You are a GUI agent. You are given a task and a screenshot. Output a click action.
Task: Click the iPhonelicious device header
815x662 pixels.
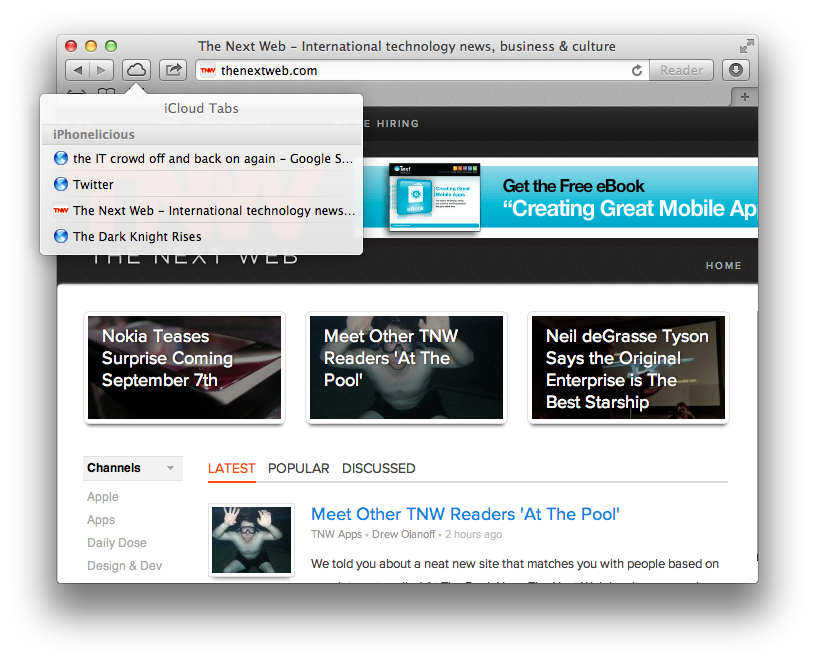[x=202, y=135]
